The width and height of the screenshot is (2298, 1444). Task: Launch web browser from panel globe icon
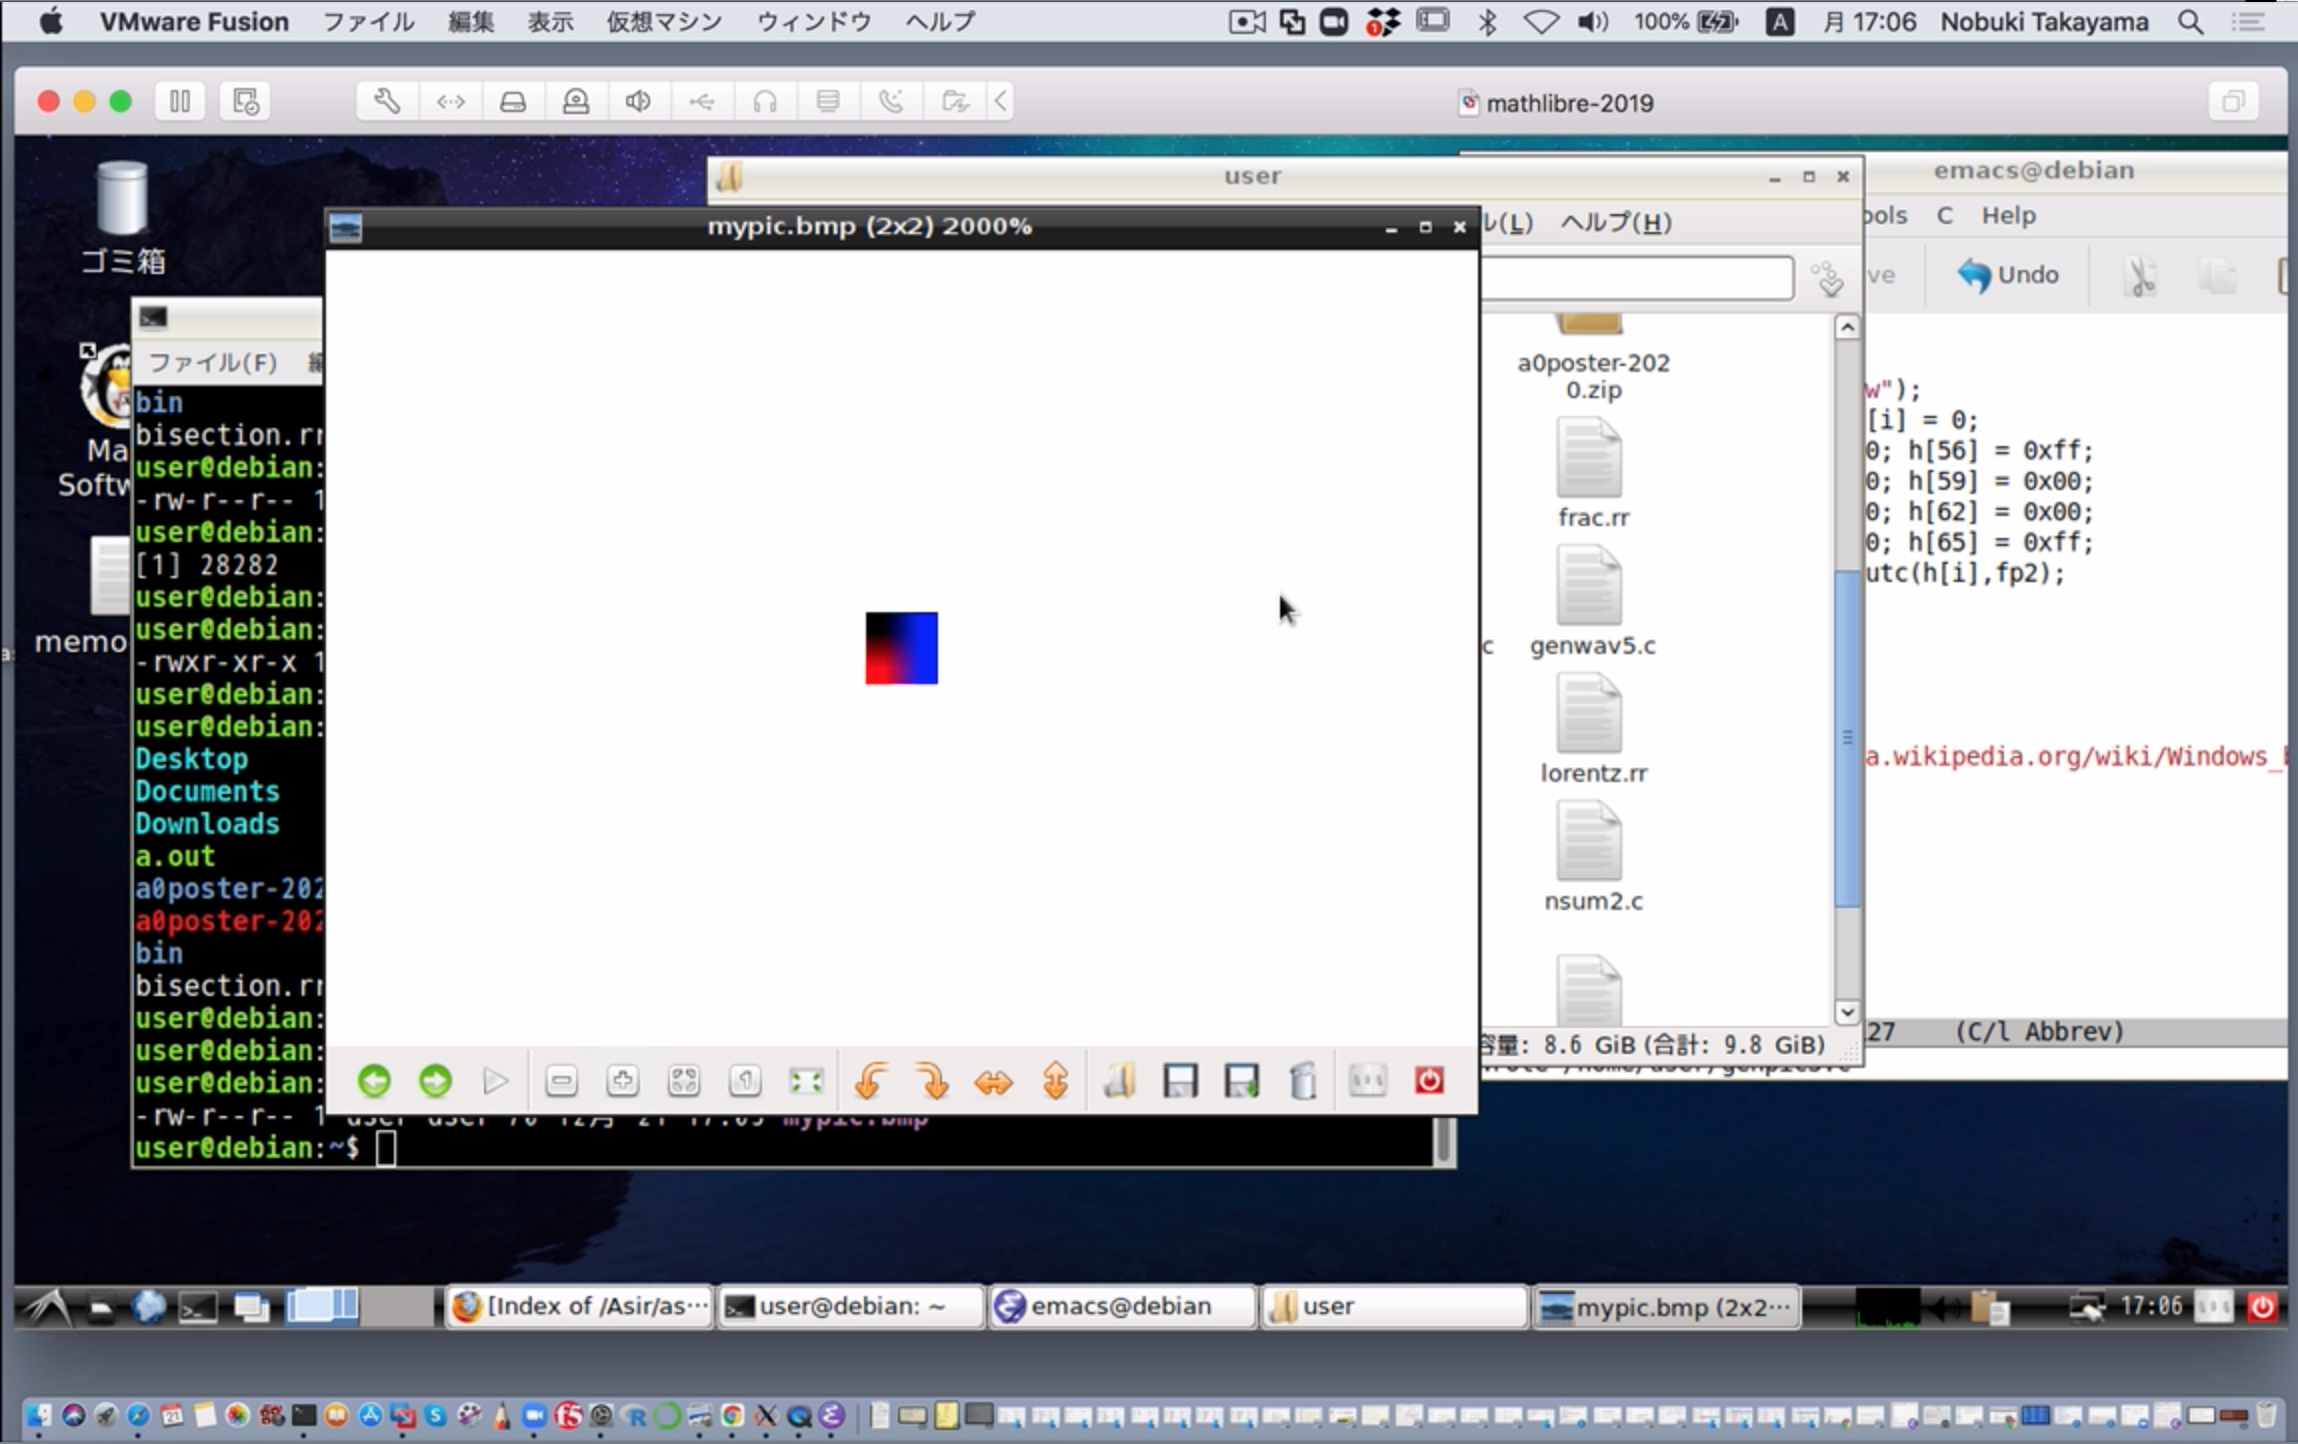point(149,1306)
